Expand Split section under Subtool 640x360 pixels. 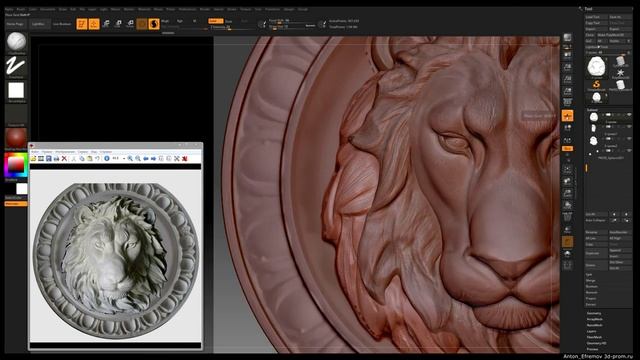(x=589, y=275)
